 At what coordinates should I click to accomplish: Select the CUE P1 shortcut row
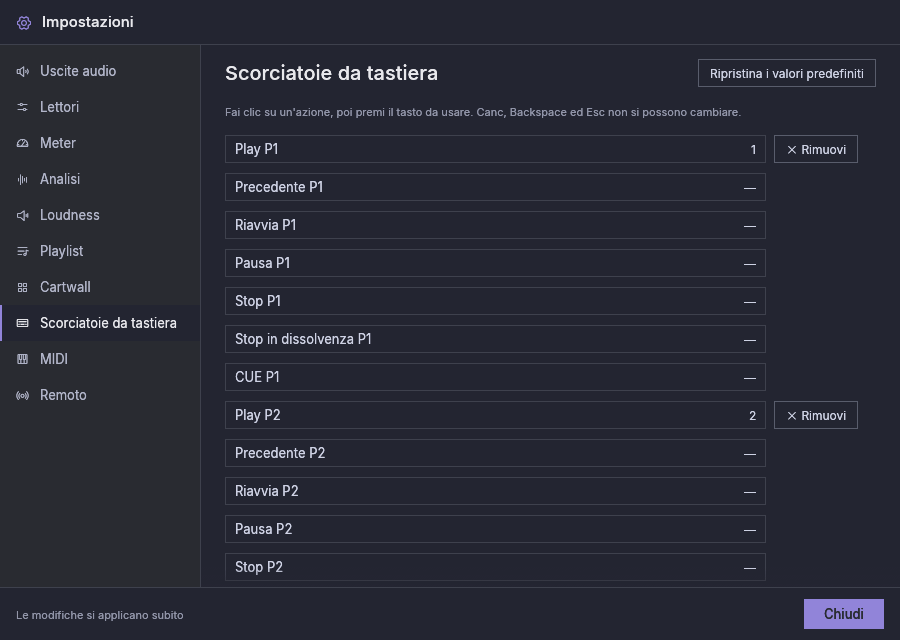495,377
